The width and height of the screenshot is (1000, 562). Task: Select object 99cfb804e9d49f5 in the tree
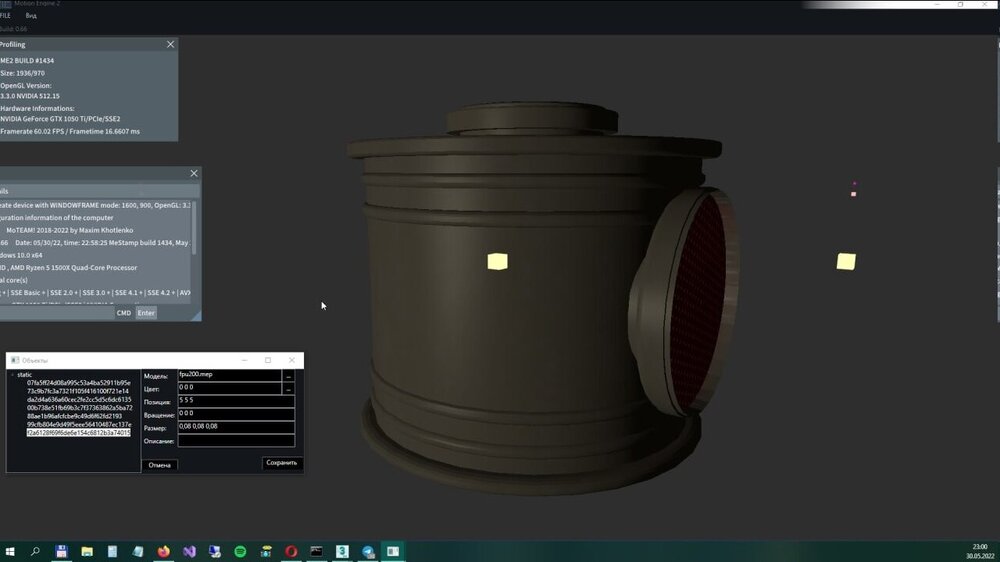click(x=78, y=424)
